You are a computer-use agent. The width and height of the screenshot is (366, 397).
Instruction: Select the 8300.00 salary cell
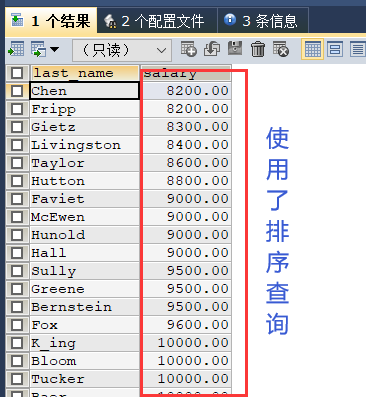pos(186,127)
